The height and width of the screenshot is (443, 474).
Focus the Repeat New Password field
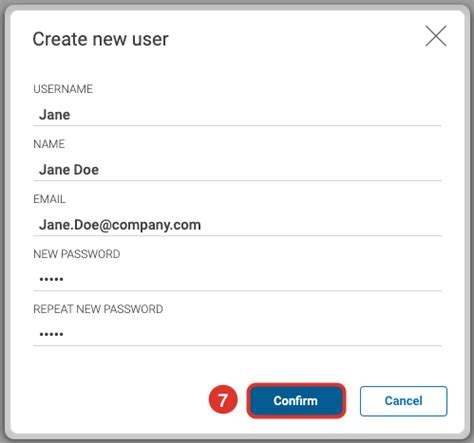[x=237, y=334]
